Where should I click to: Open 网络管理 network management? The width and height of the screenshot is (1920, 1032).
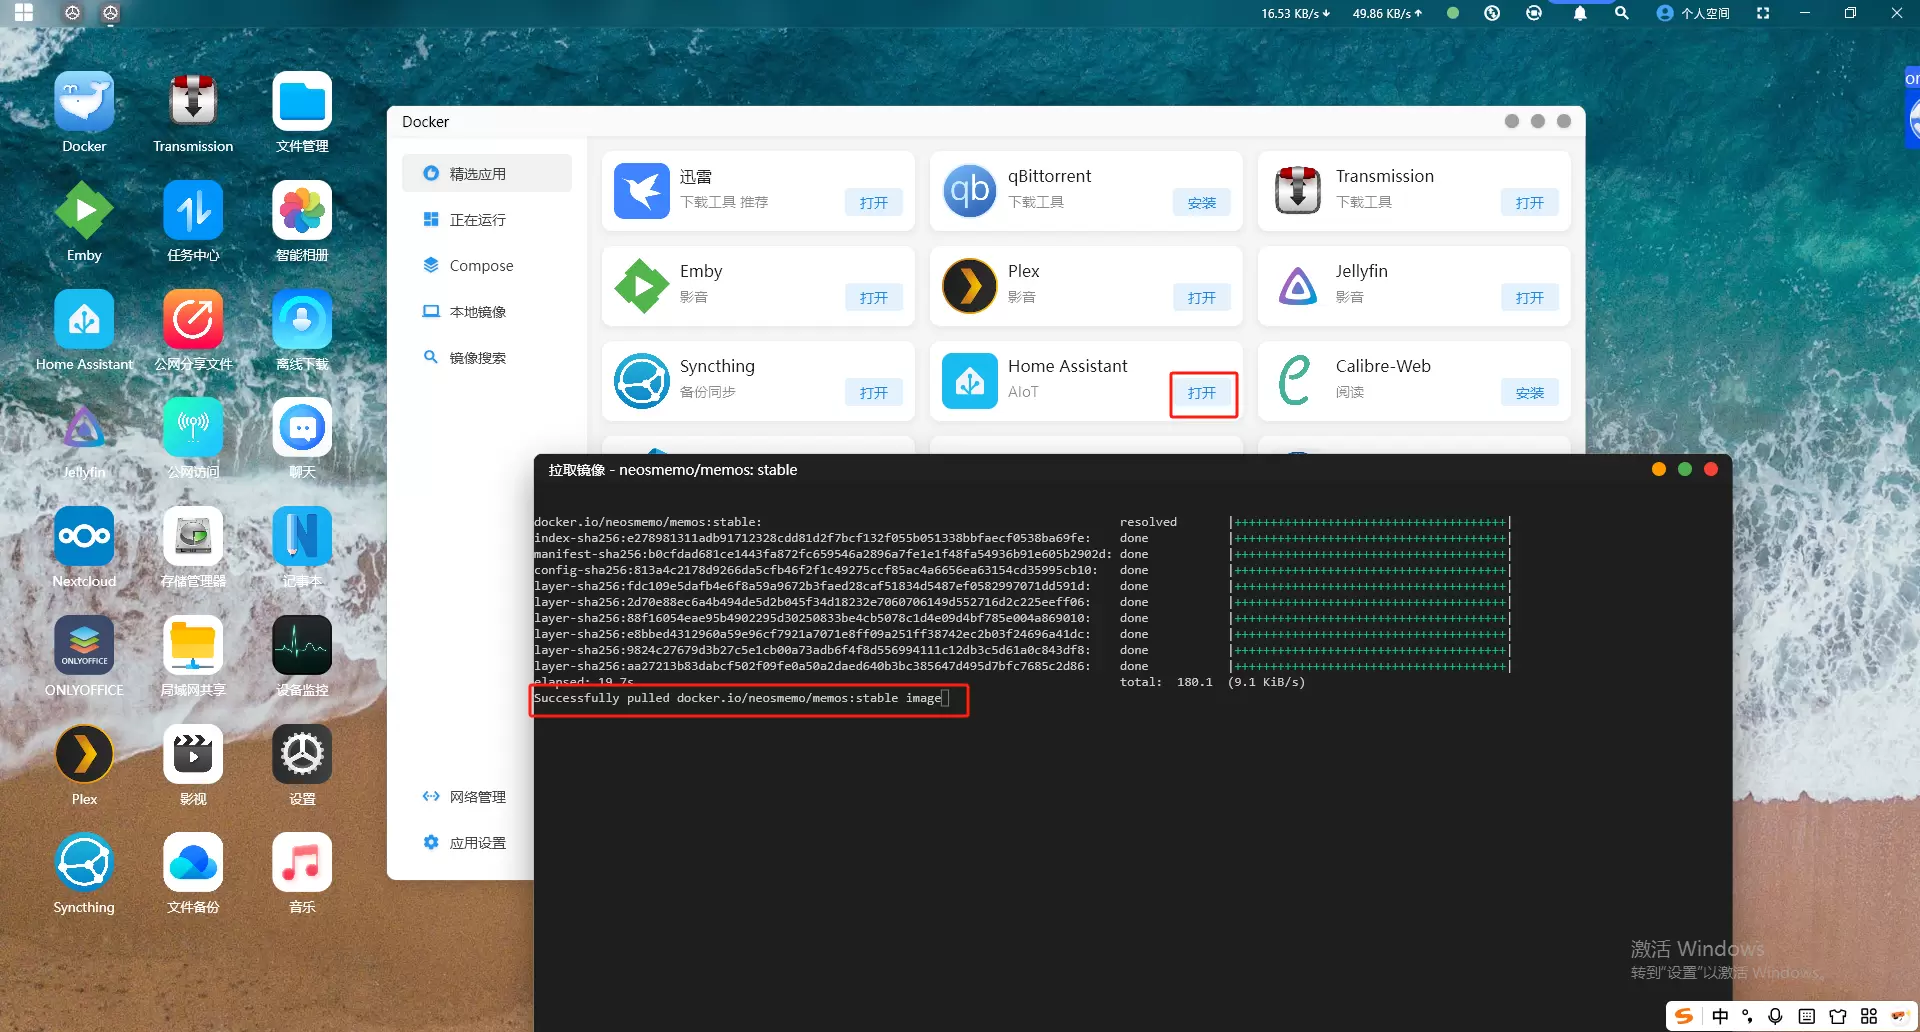(477, 797)
